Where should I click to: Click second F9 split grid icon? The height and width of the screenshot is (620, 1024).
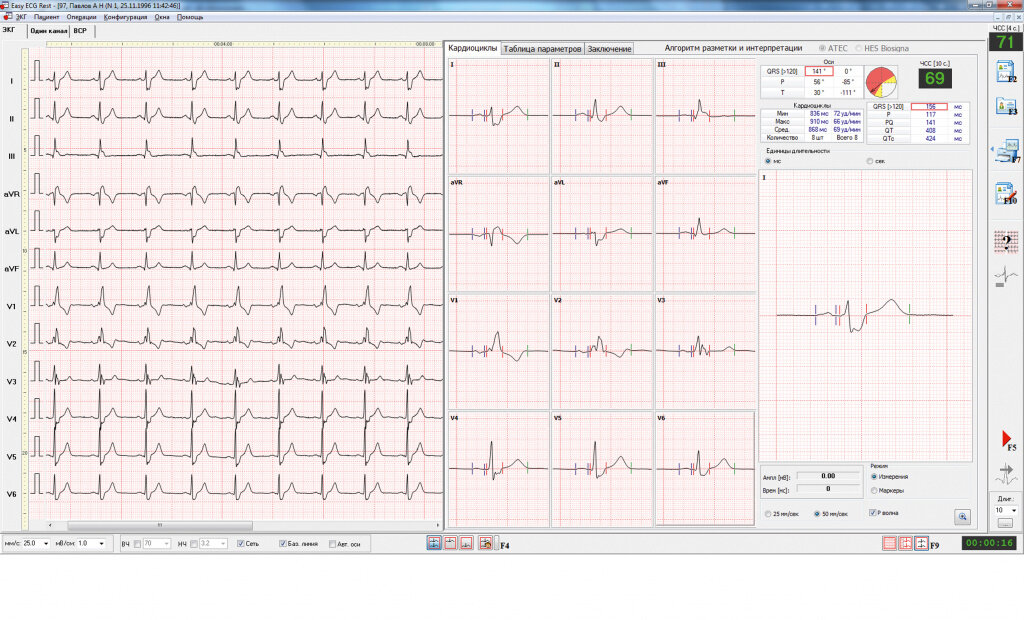[905, 544]
